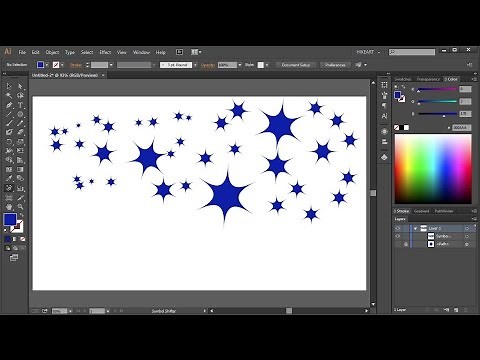Select the Rotate tool
This screenshot has height=360, width=480.
[x=9, y=142]
